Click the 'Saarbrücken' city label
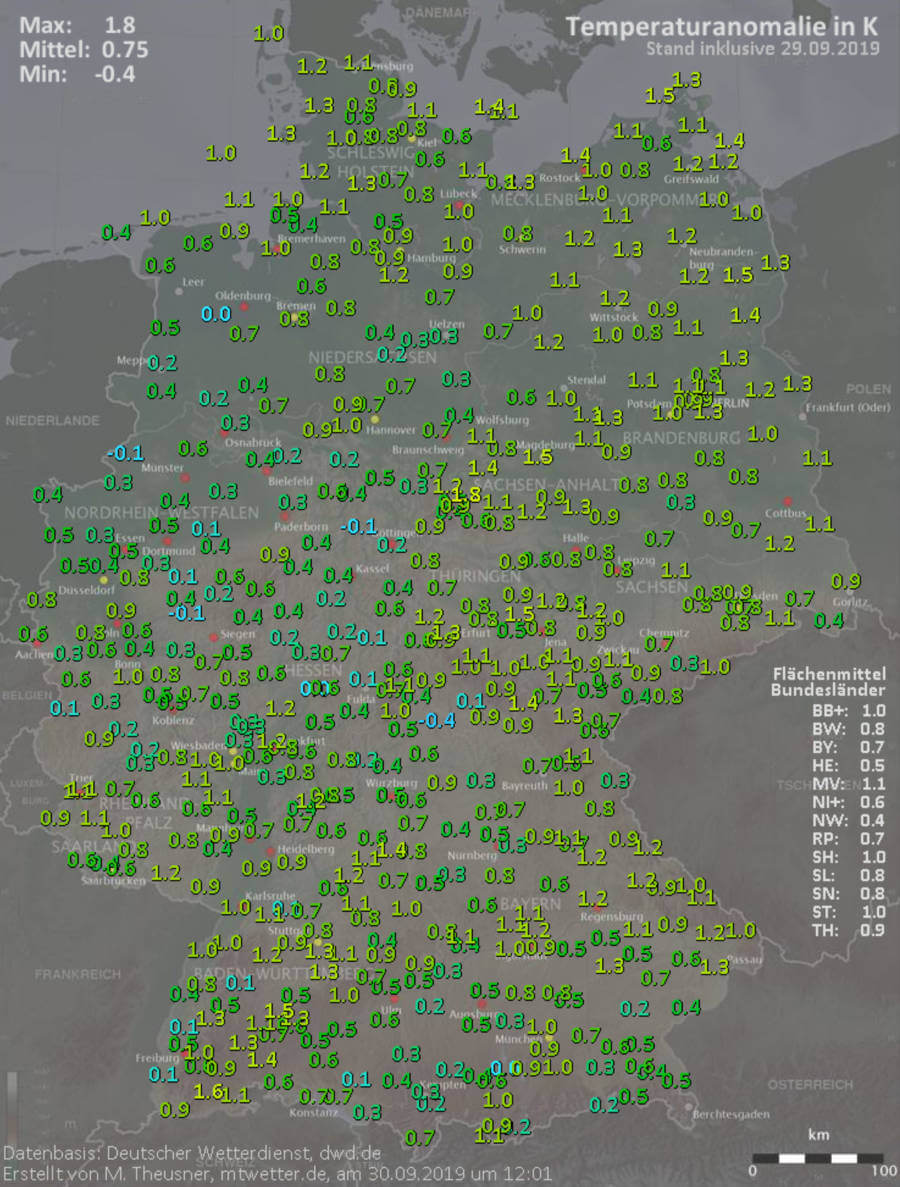 coord(113,880)
